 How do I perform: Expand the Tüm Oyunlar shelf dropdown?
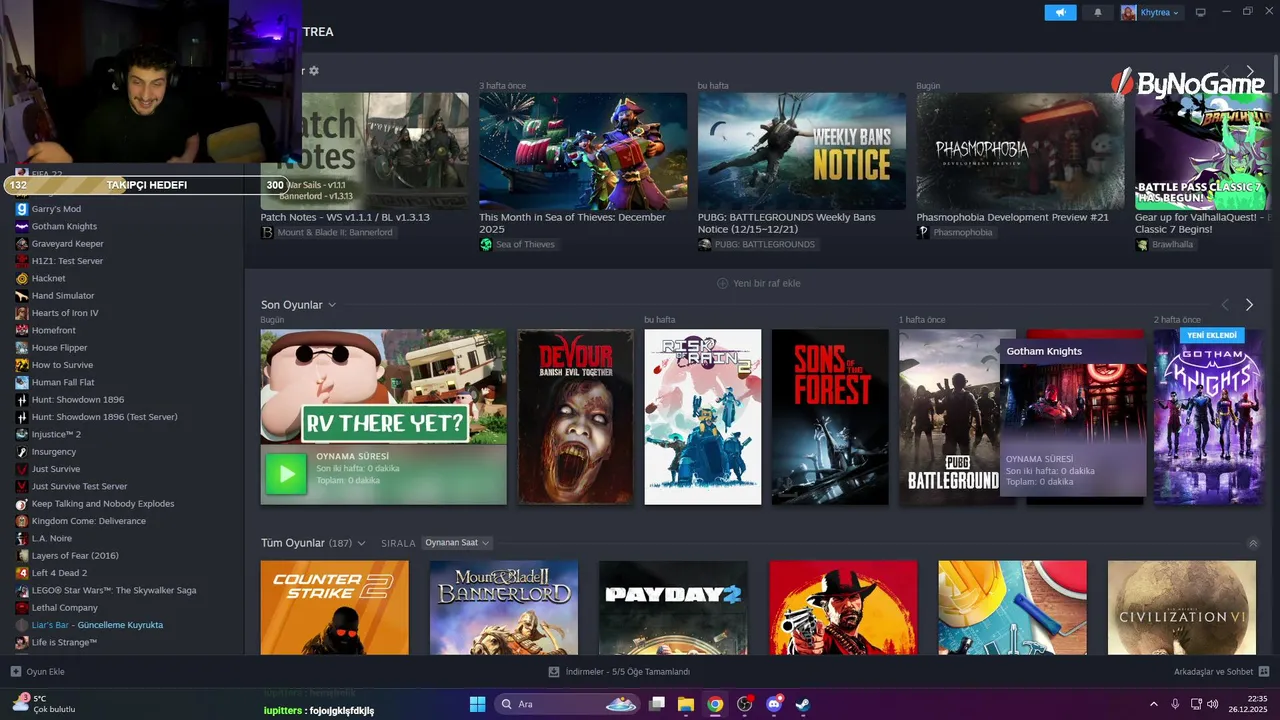coord(361,543)
